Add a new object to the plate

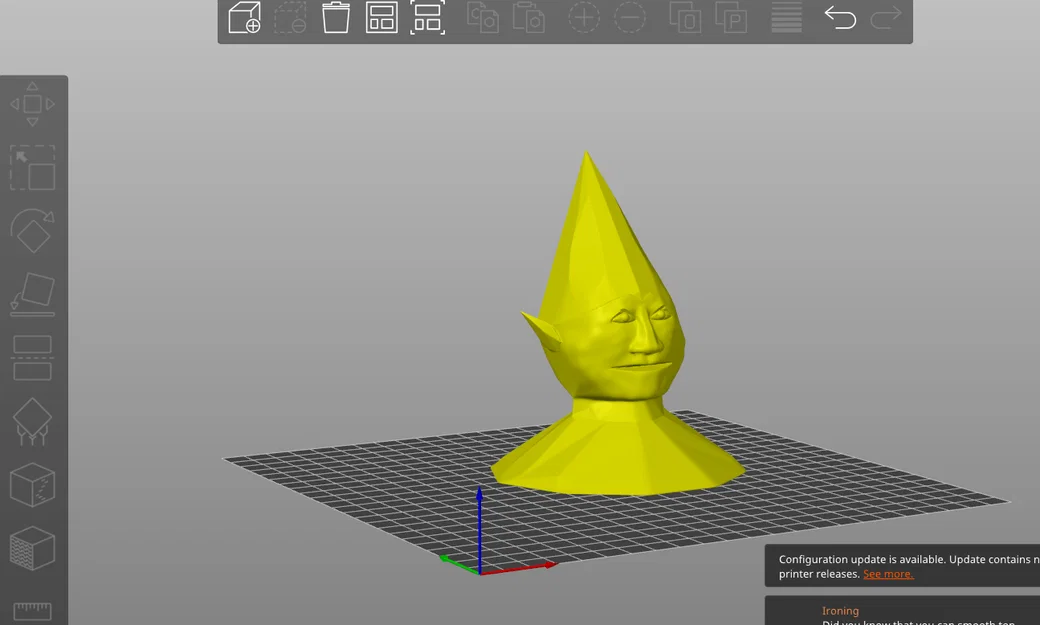(x=244, y=17)
